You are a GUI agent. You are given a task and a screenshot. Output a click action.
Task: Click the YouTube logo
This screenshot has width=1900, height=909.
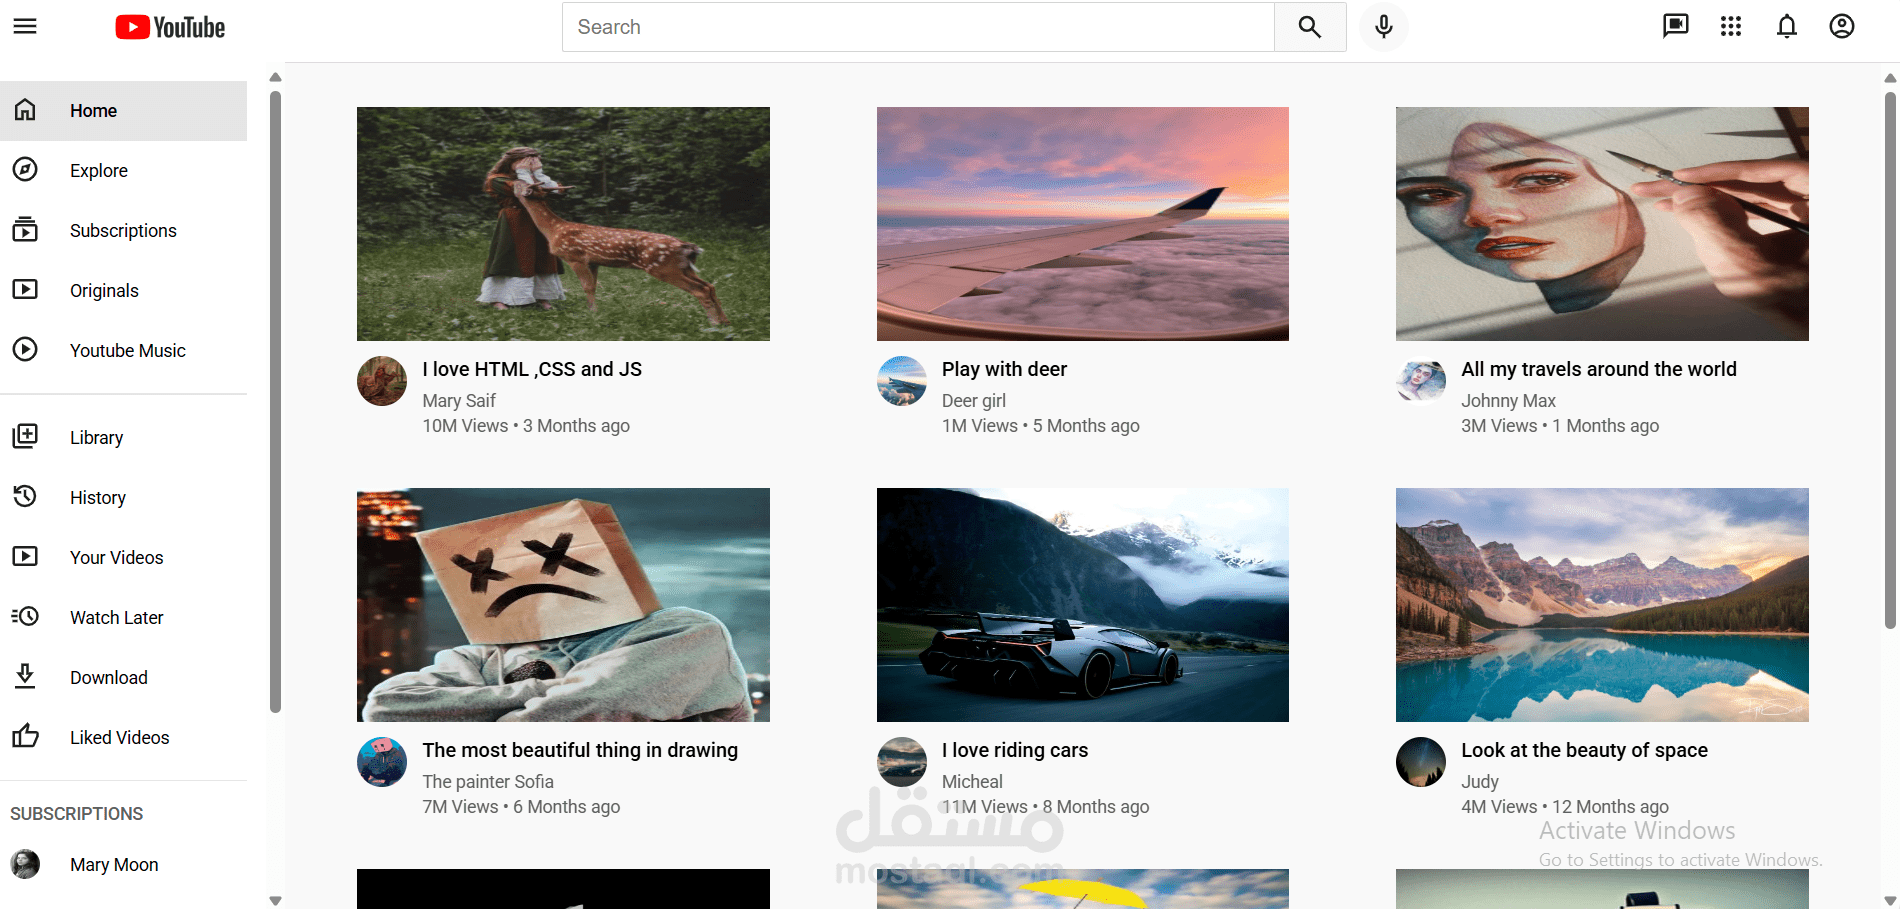tap(170, 27)
